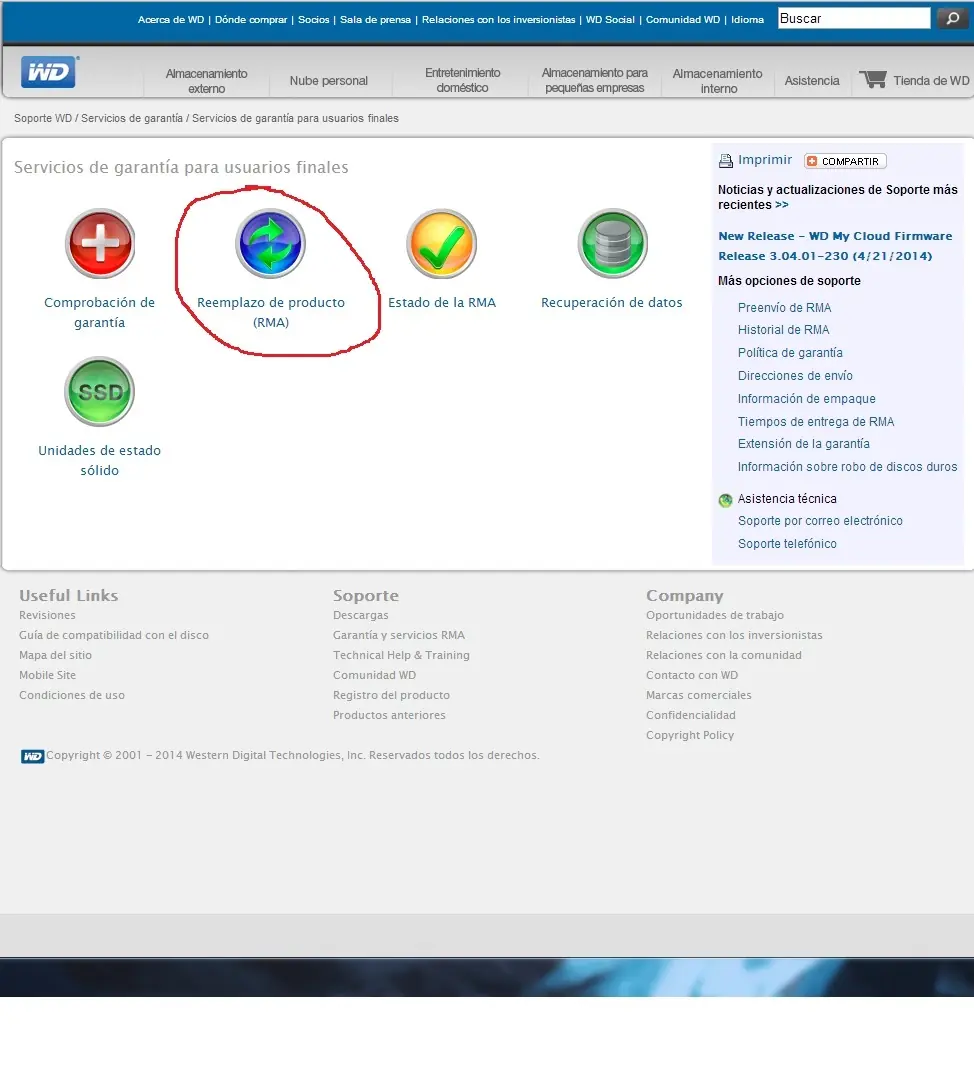Open Oportunidades de trabajo link
The image size is (974, 1080).
(x=715, y=615)
